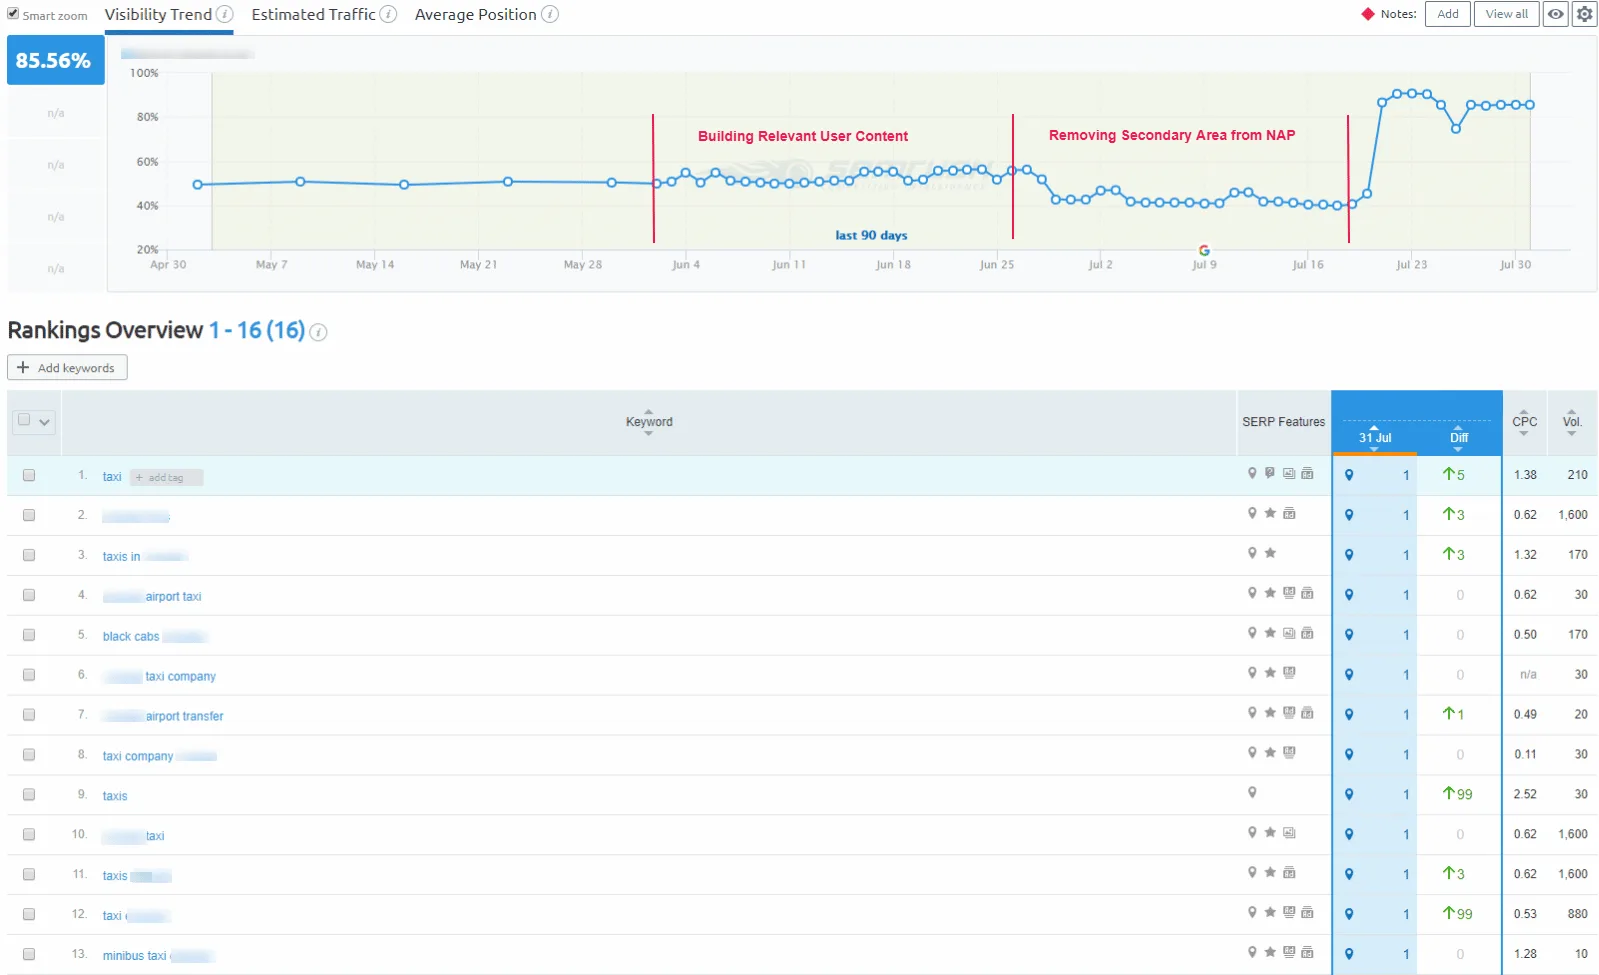Click the Google logo marker on chart

1204,250
